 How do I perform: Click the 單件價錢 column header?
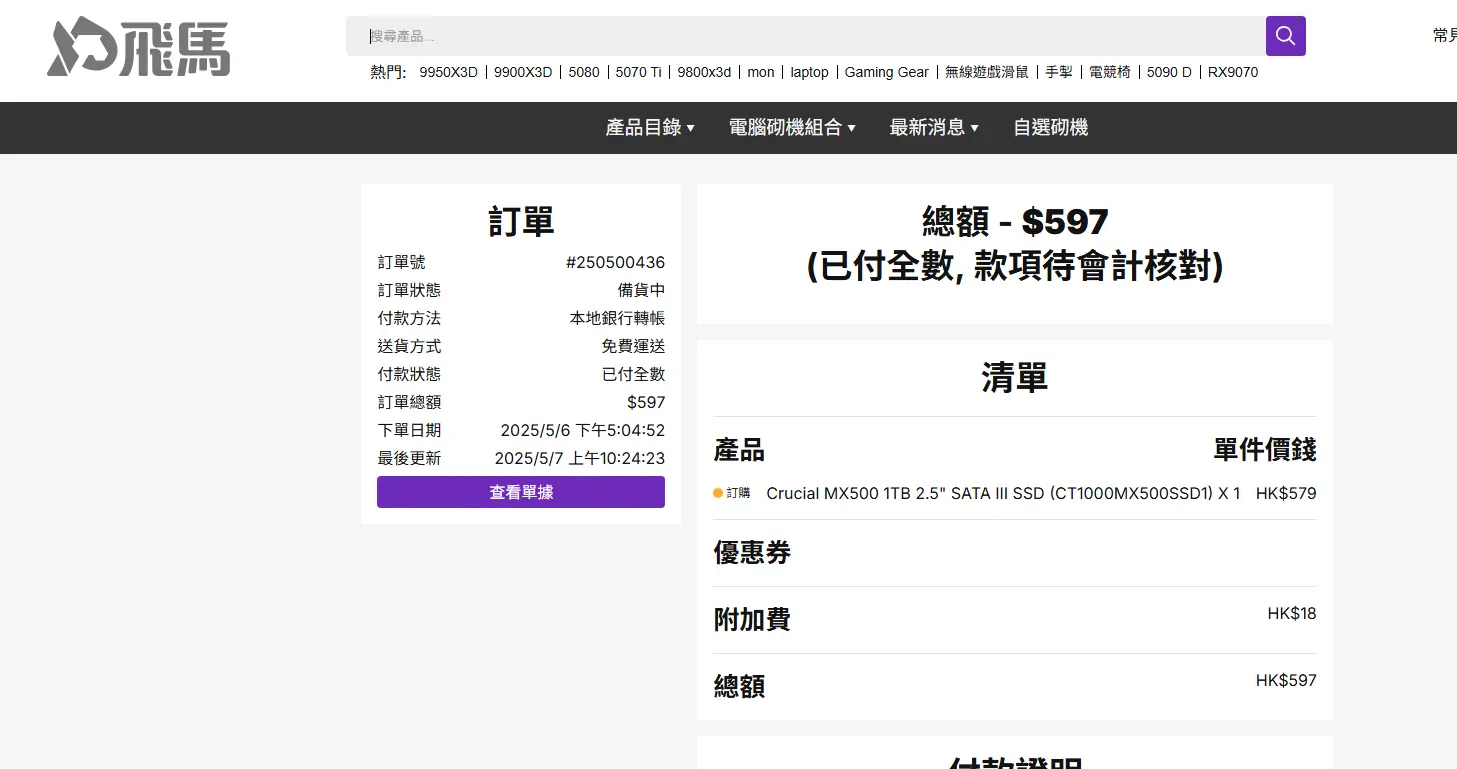coord(1265,450)
